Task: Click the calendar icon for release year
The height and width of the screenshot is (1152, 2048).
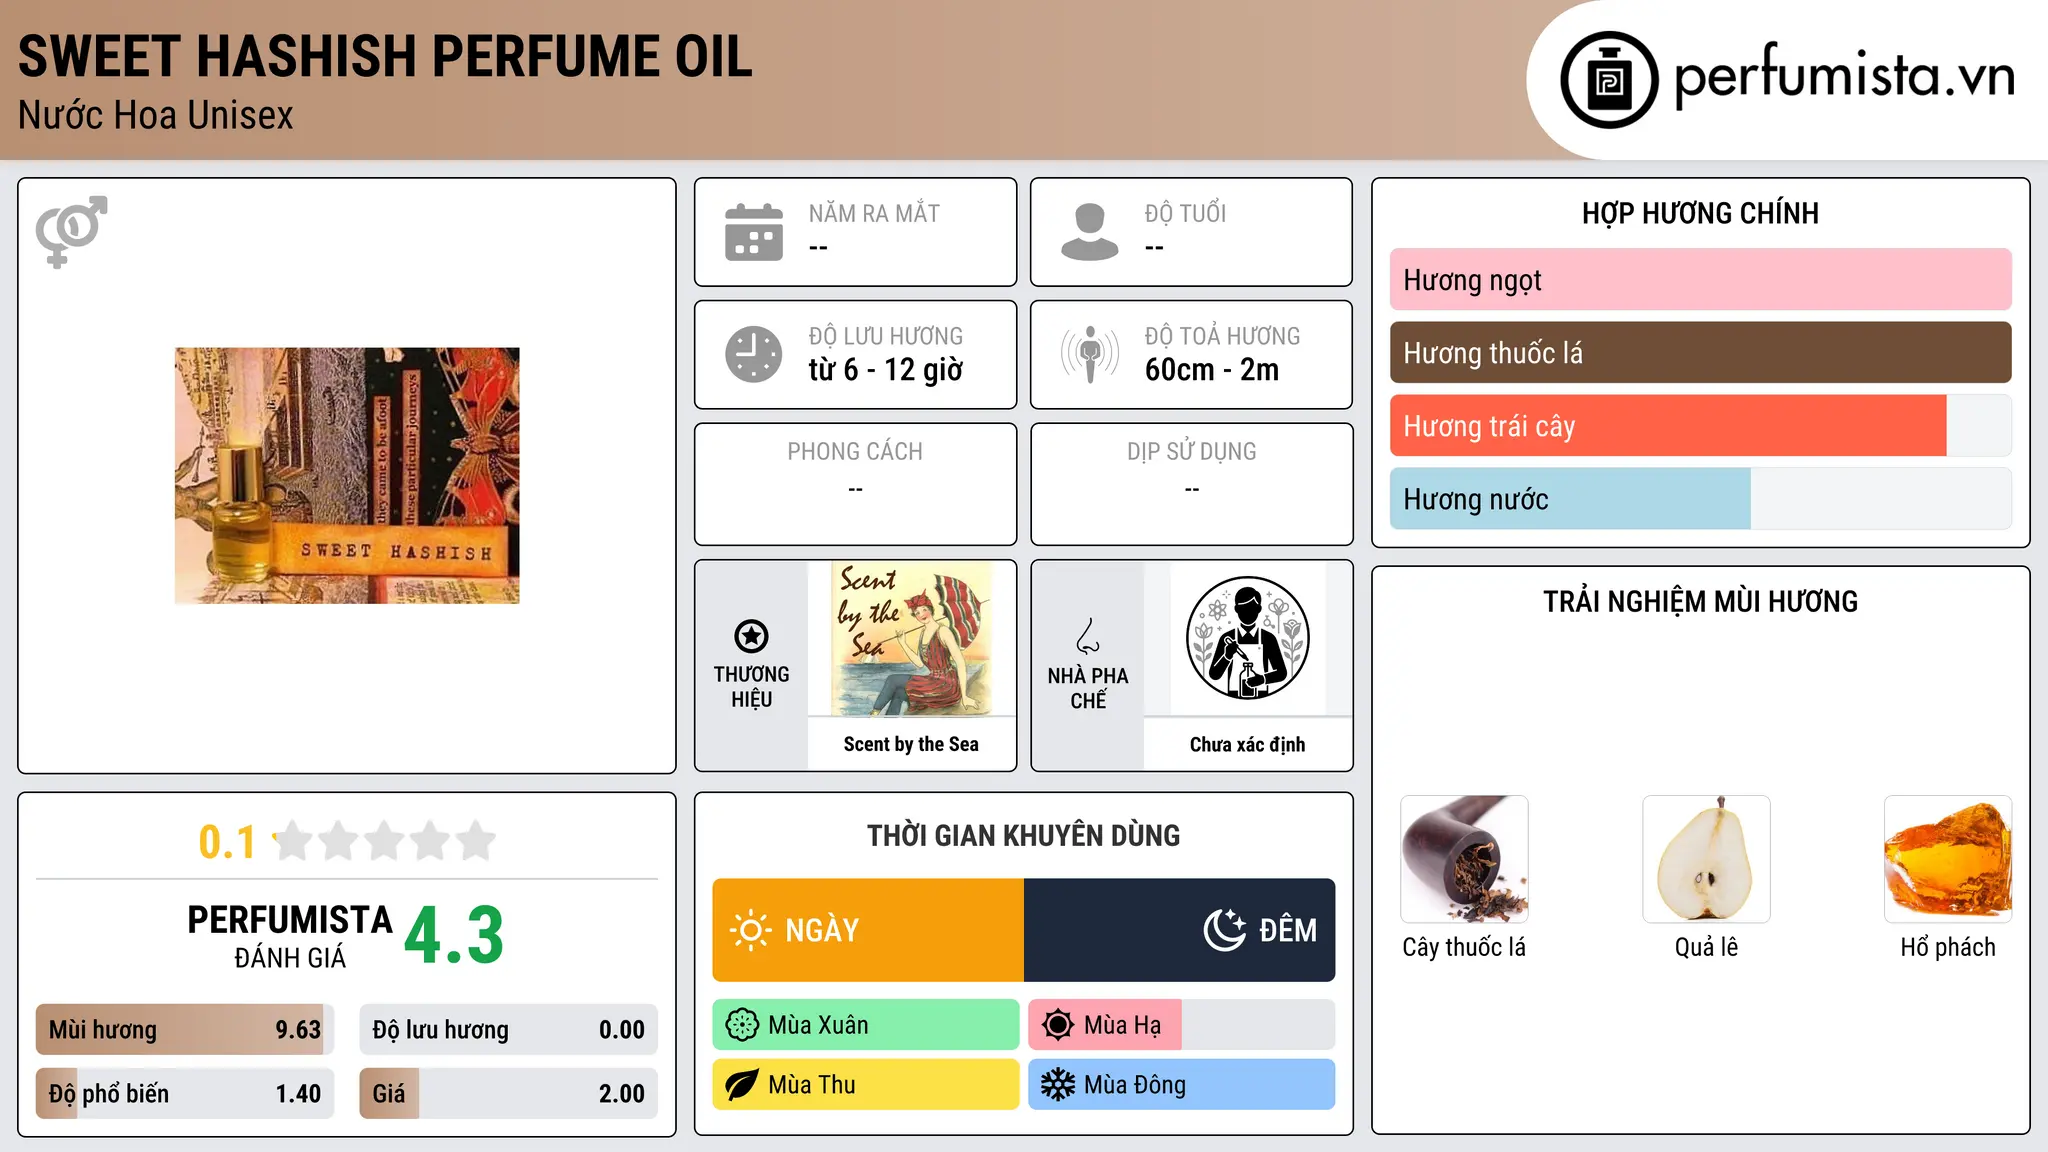Action: pyautogui.click(x=754, y=232)
